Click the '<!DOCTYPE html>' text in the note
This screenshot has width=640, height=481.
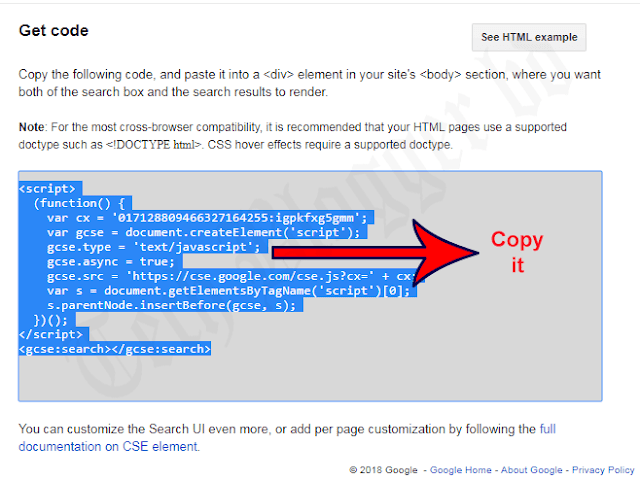click(x=153, y=145)
